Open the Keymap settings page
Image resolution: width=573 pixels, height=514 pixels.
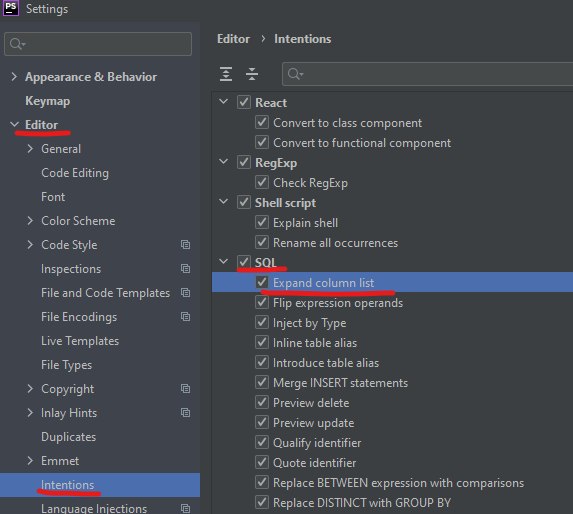pyautogui.click(x=48, y=101)
